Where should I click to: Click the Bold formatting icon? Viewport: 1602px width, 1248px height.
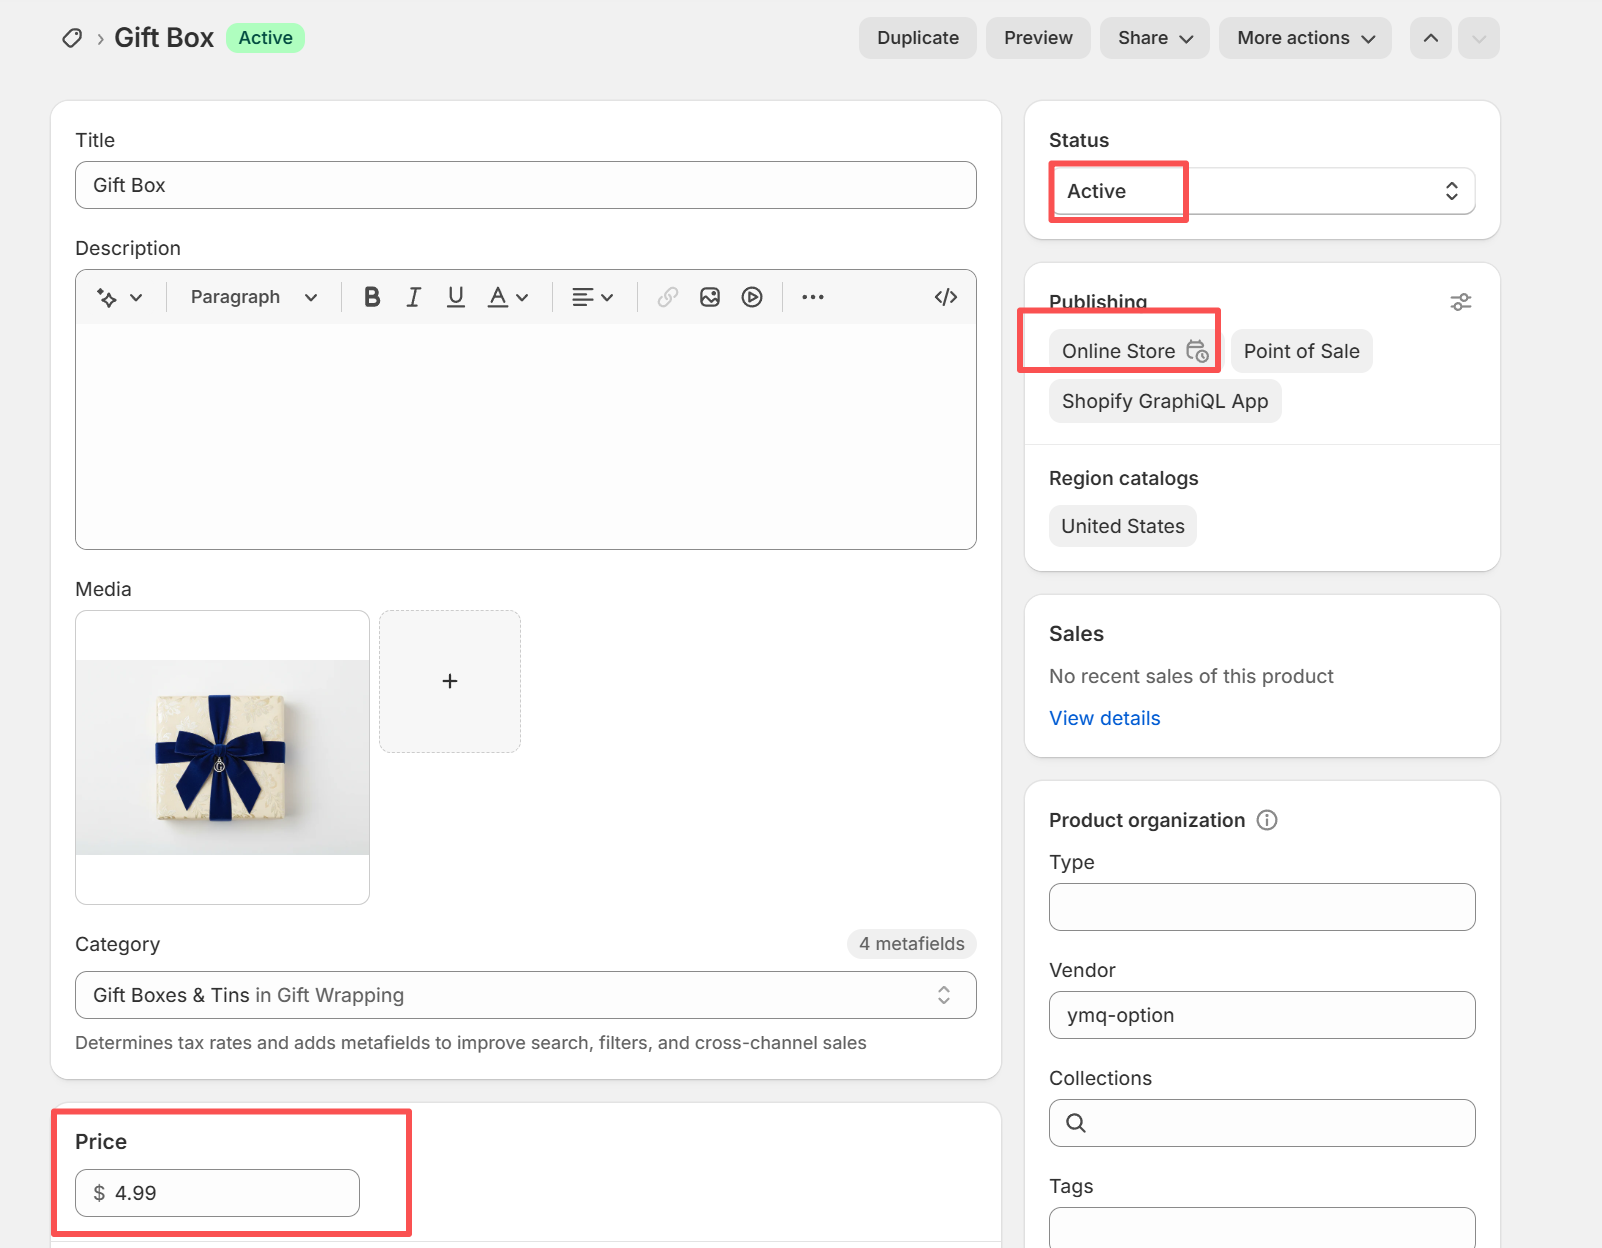[x=372, y=297]
